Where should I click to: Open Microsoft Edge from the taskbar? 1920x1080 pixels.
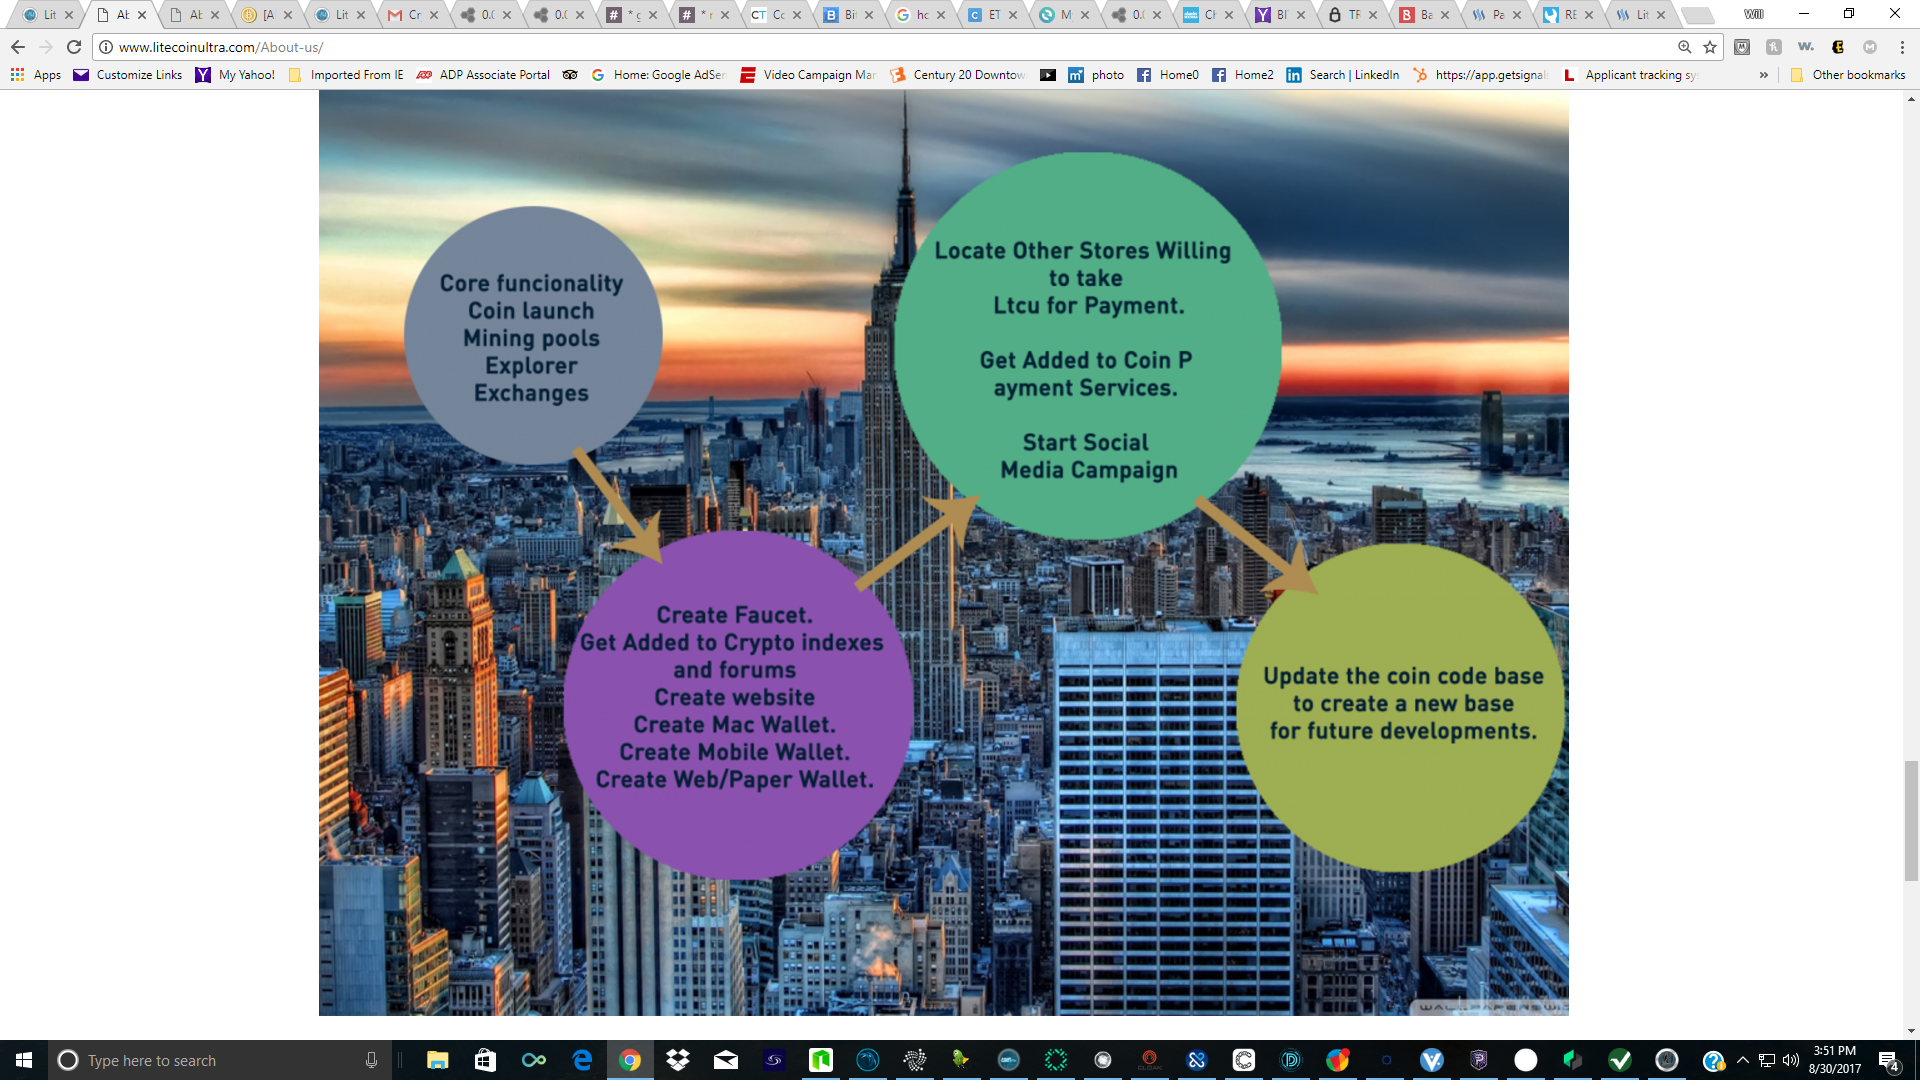[x=582, y=1060]
